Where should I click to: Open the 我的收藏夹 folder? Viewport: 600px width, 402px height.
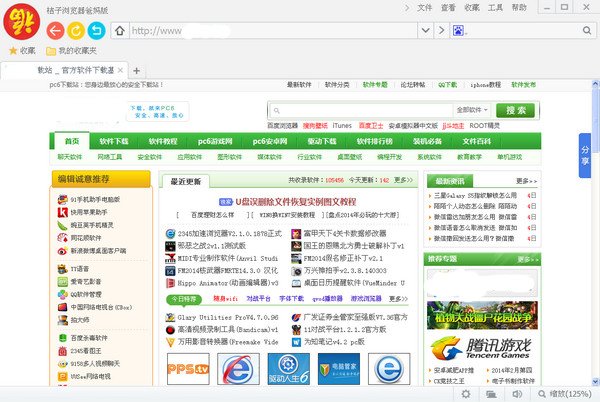pos(71,50)
